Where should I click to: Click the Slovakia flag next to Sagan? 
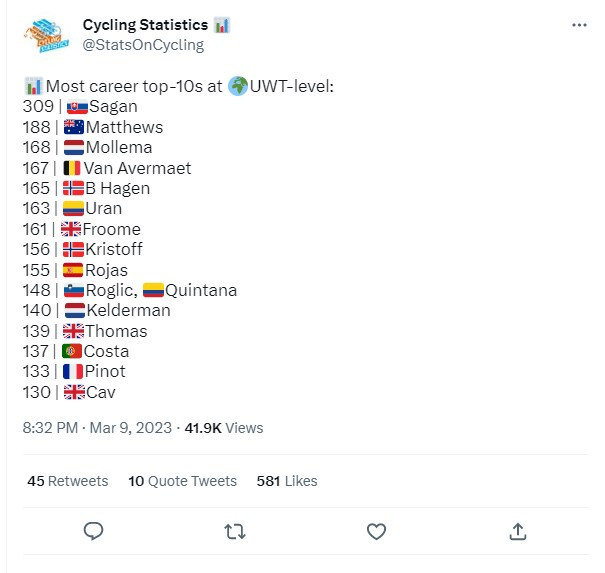(x=77, y=107)
